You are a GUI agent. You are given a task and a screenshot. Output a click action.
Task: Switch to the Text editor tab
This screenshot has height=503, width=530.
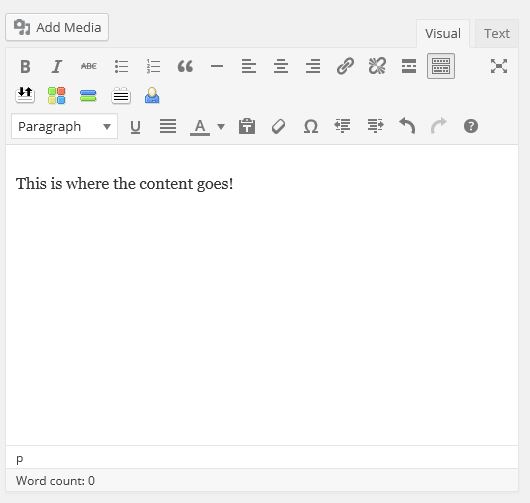tap(497, 33)
